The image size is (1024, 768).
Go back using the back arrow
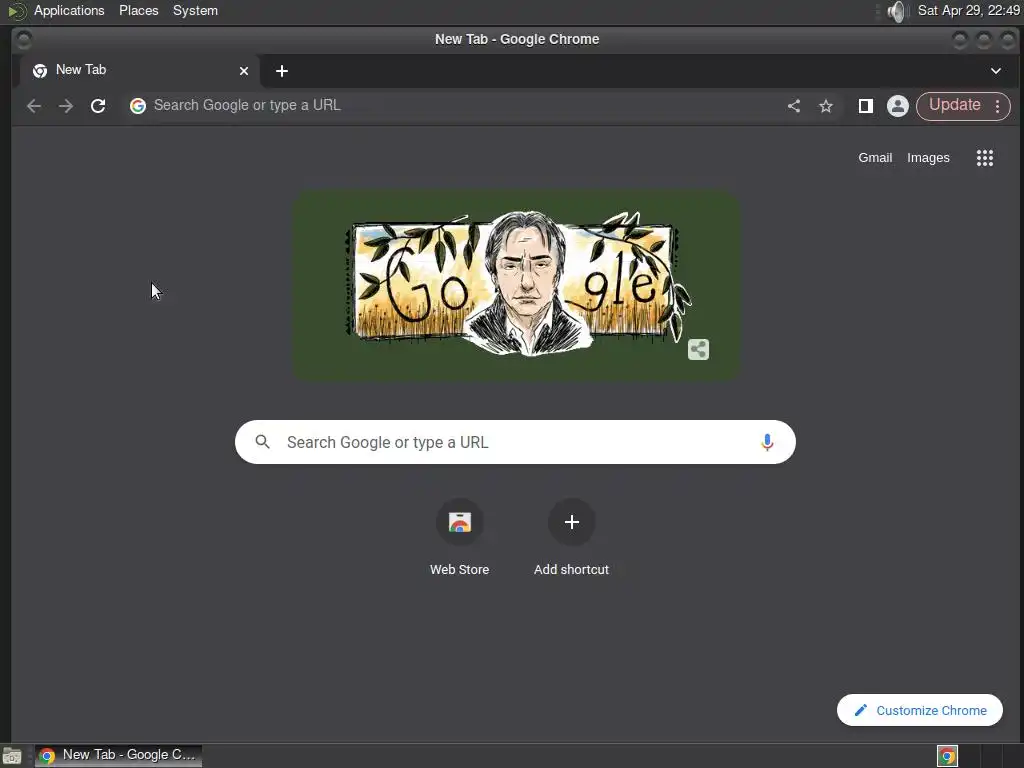(34, 106)
